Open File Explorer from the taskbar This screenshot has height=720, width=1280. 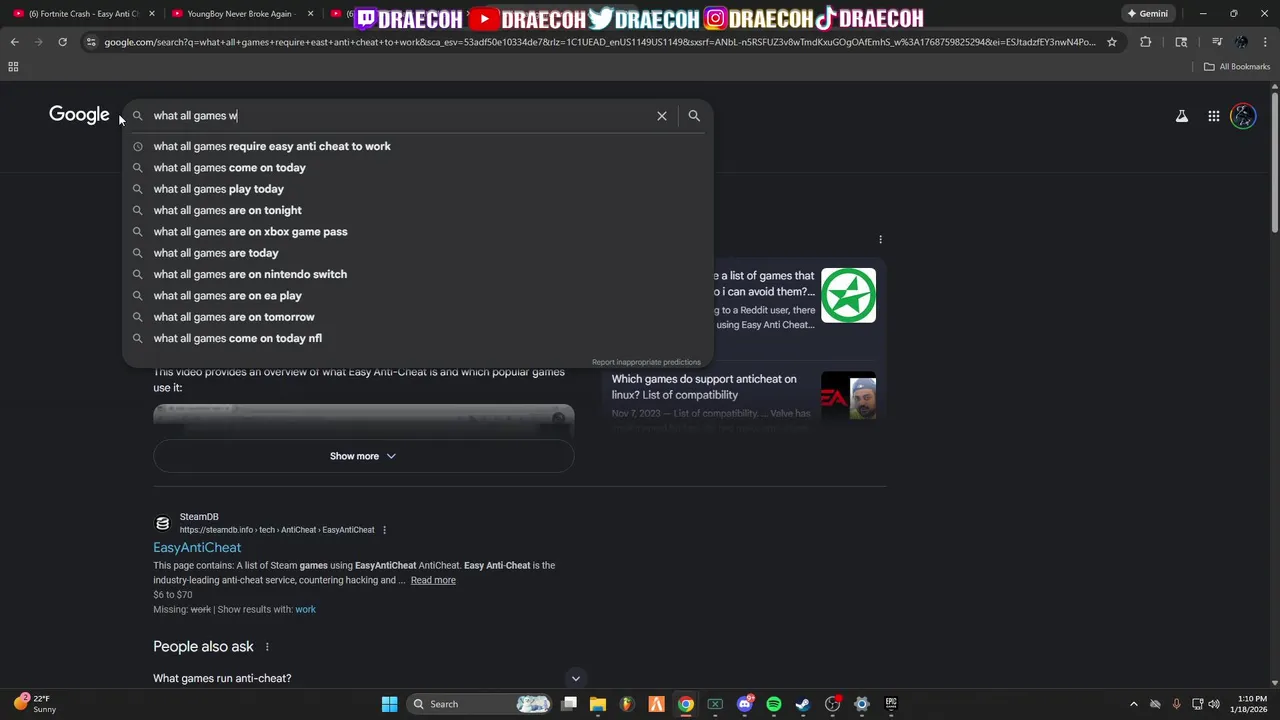pos(597,704)
